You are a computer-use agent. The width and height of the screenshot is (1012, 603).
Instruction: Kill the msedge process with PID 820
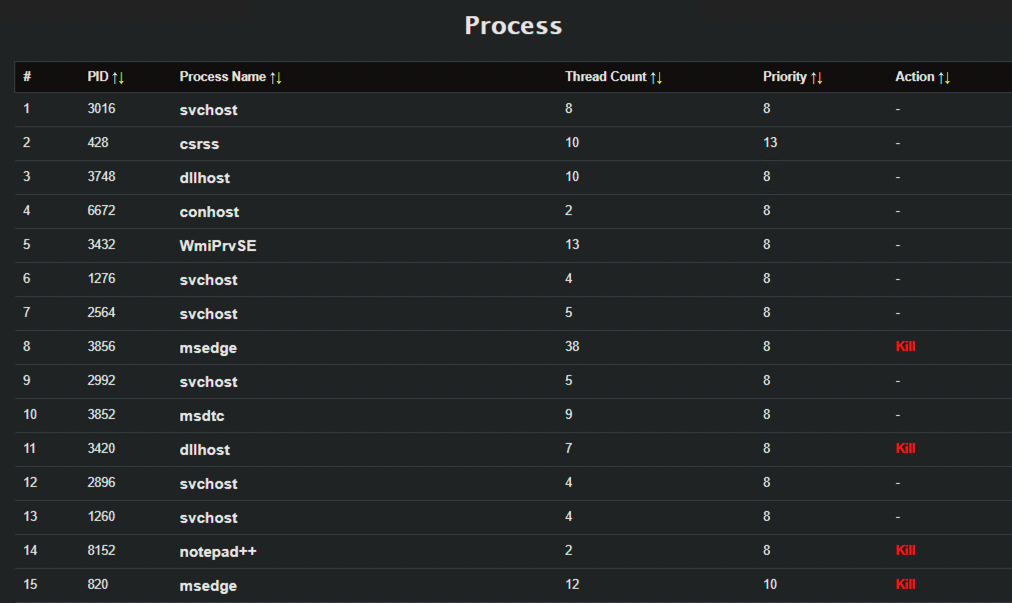(905, 585)
